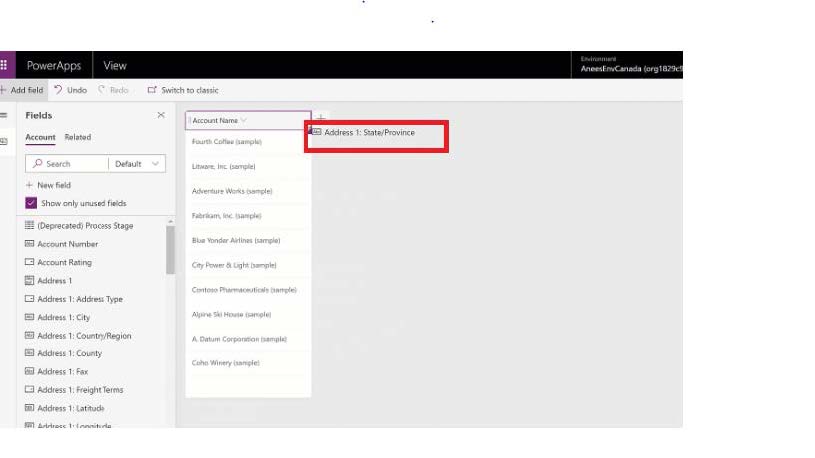Screen dimensions: 815x458
Task: Click the Address Type option set icon
Action: [x=30, y=298]
